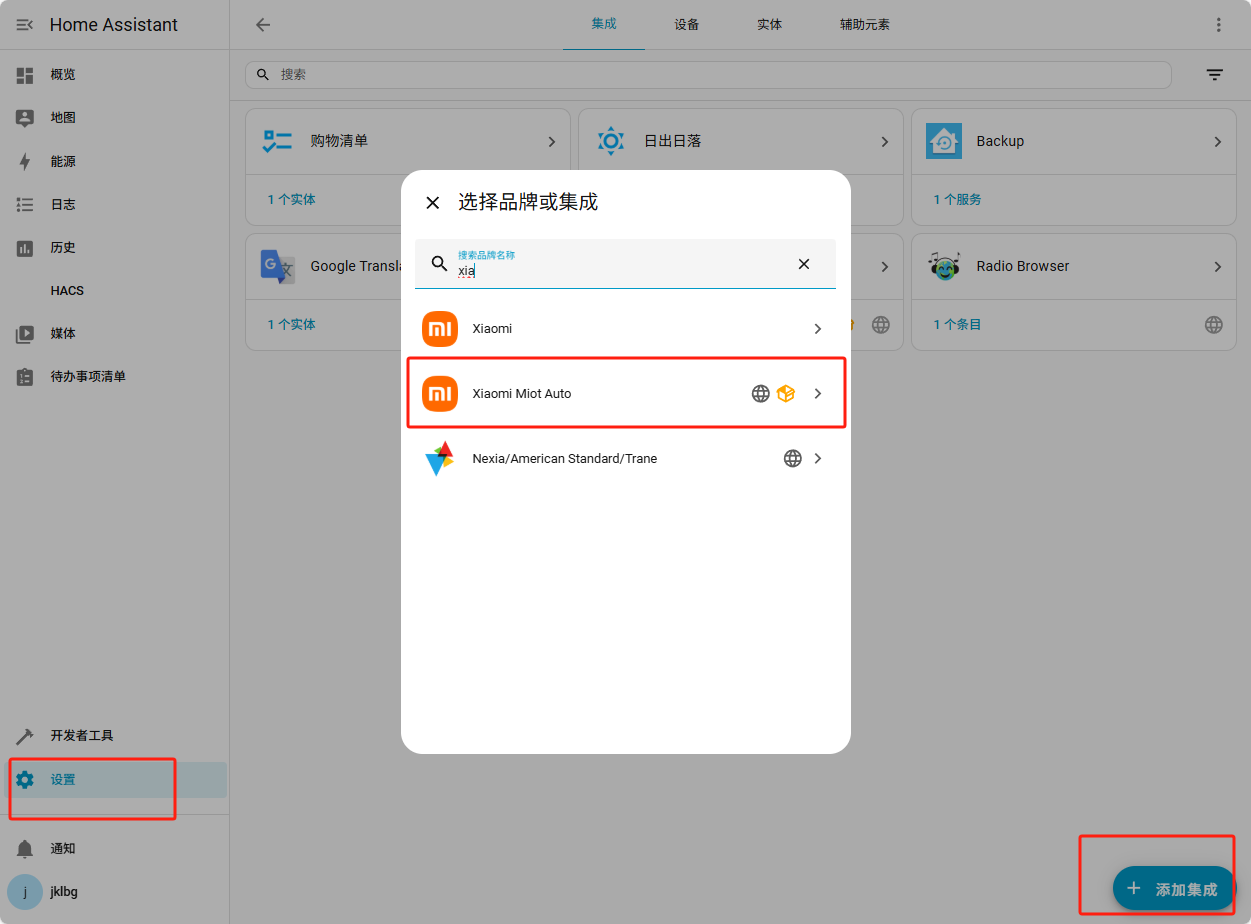Click the globe icon on Xiaomi Miot Auto row
The width and height of the screenshot is (1251, 924).
[761, 394]
